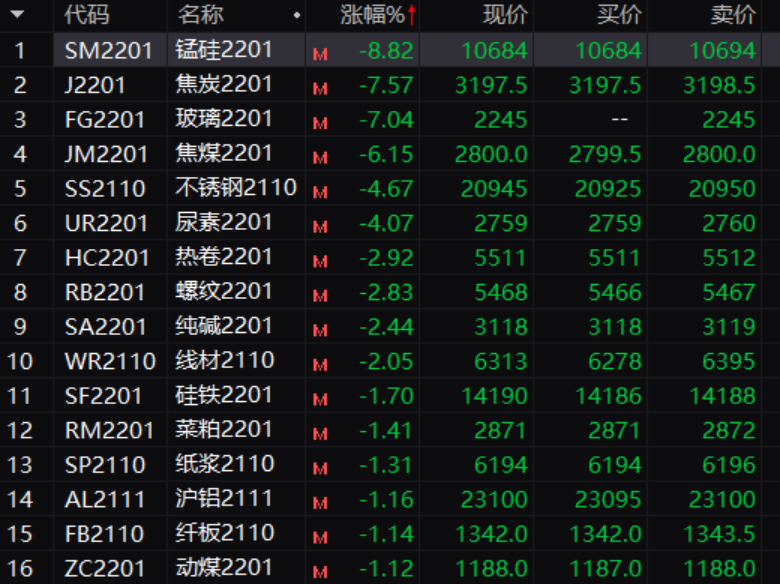Click the current price 14190
Screen dimensions: 780x584
(494, 396)
